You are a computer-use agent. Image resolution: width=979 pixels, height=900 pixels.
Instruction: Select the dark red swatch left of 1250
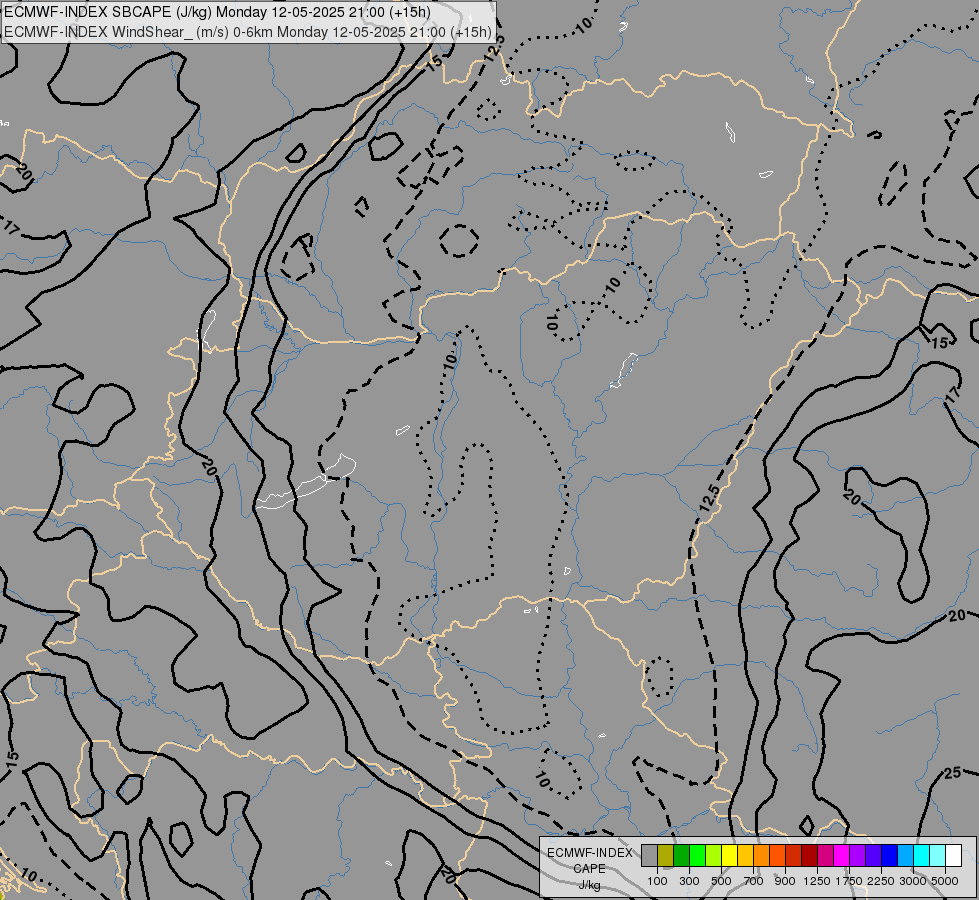point(810,856)
